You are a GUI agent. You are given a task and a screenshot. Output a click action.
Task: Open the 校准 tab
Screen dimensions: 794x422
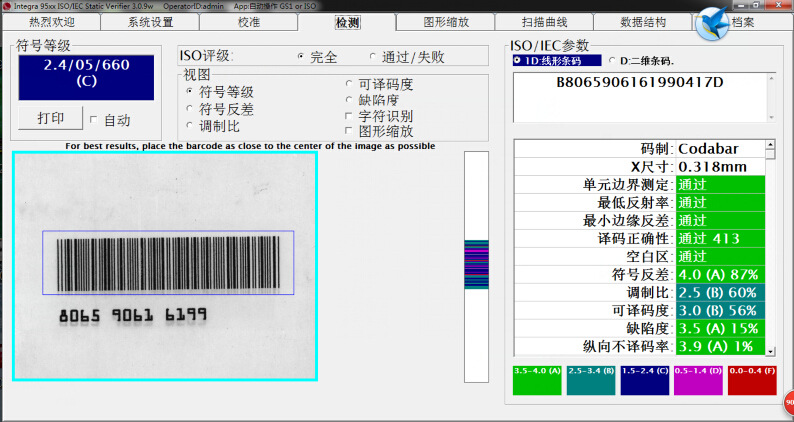[249, 22]
